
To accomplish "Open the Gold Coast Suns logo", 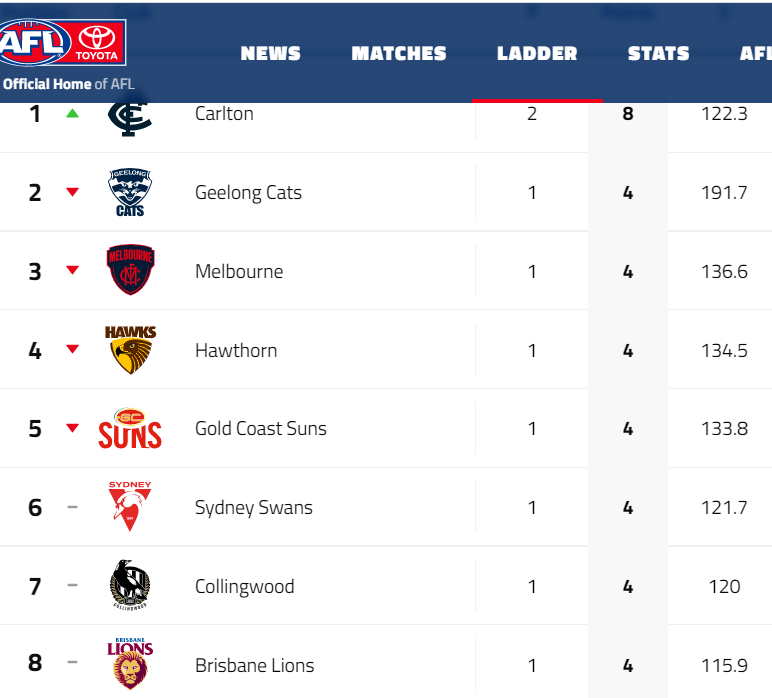I will (x=130, y=428).
